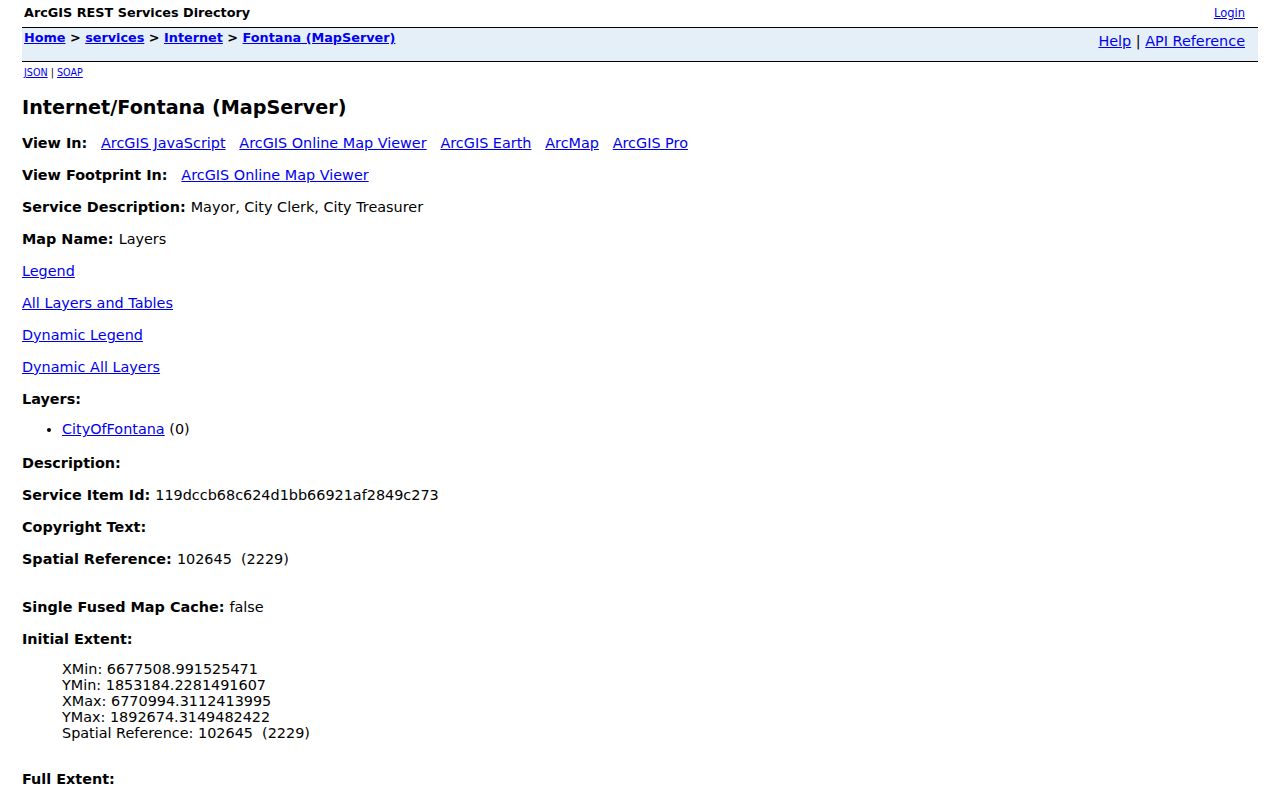Select the Service Item Id value 119dccb68c624d1bb66921af2849c273
Viewport: 1280px width, 800px height.
click(296, 495)
